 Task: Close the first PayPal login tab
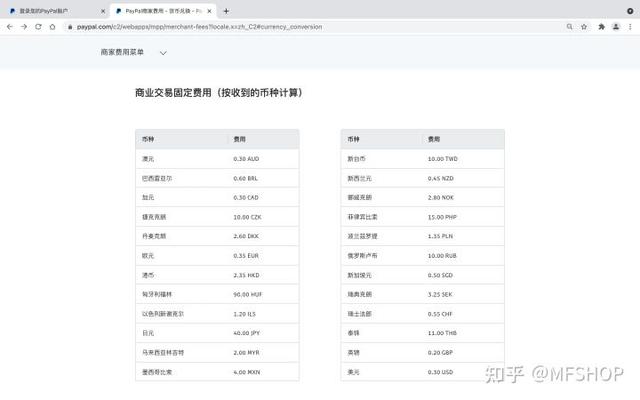click(103, 11)
